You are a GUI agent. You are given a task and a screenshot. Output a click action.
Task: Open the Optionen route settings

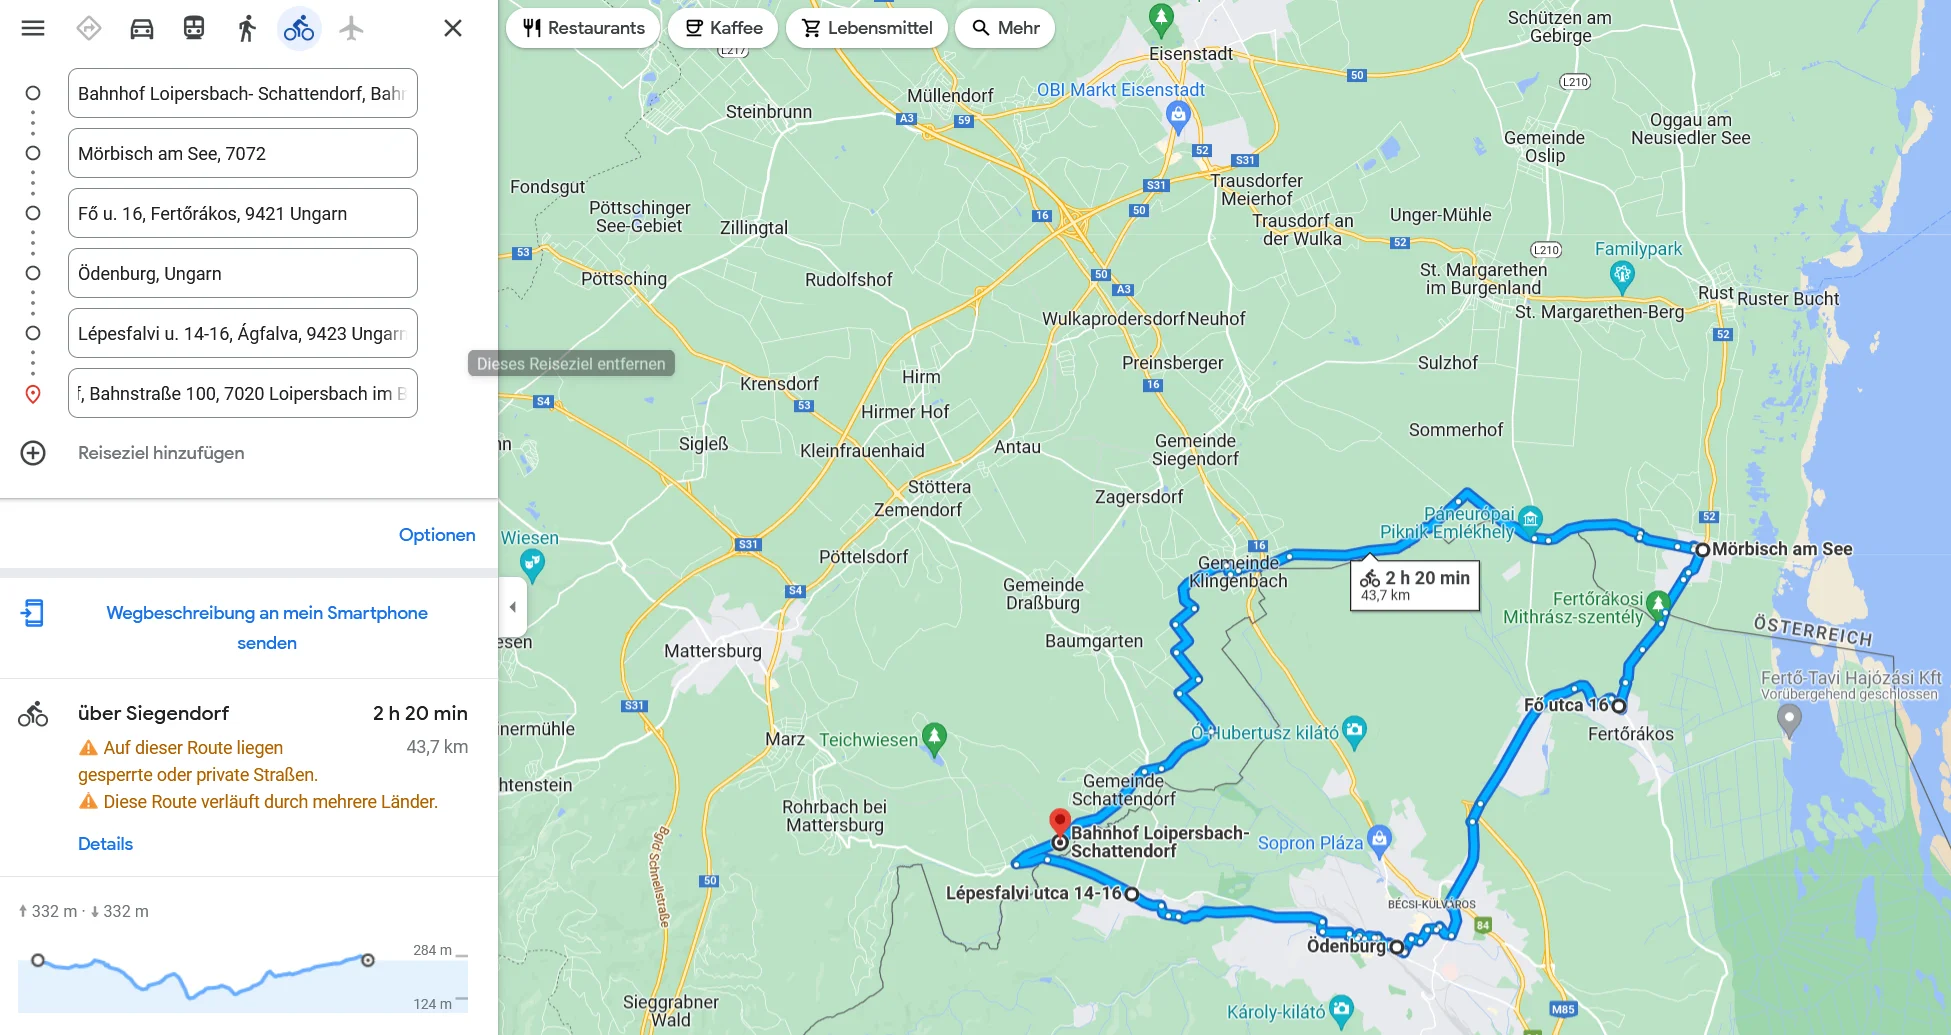click(437, 535)
